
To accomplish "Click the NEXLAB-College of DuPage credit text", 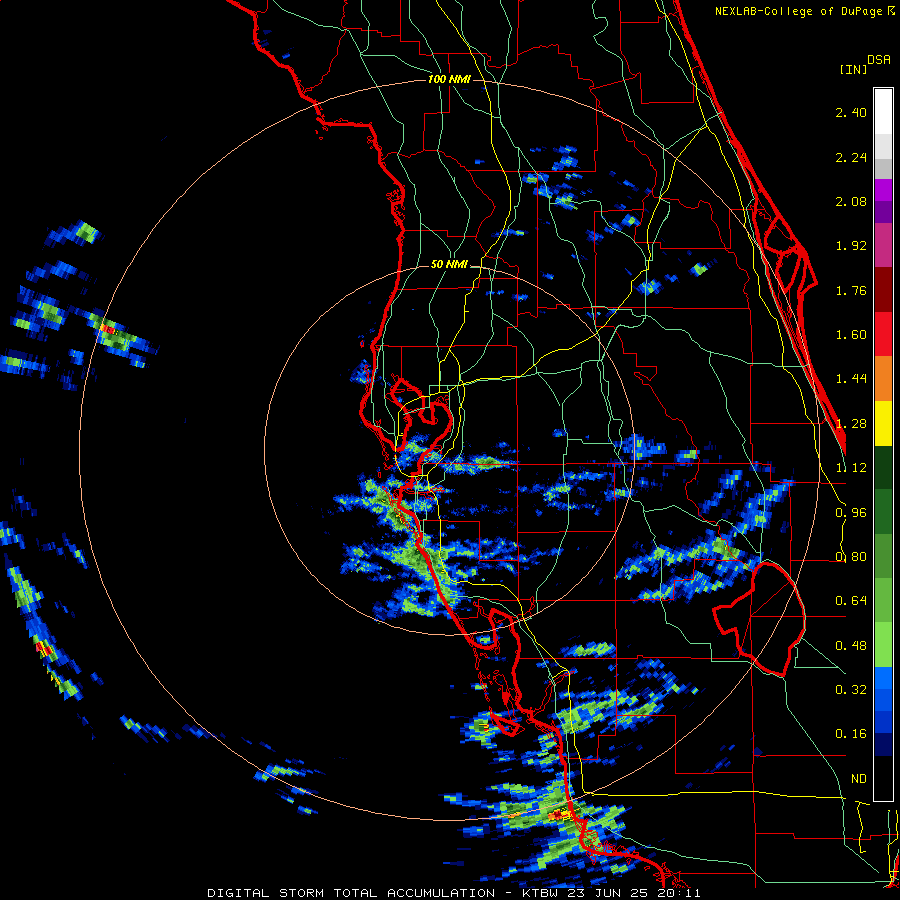I will (805, 11).
